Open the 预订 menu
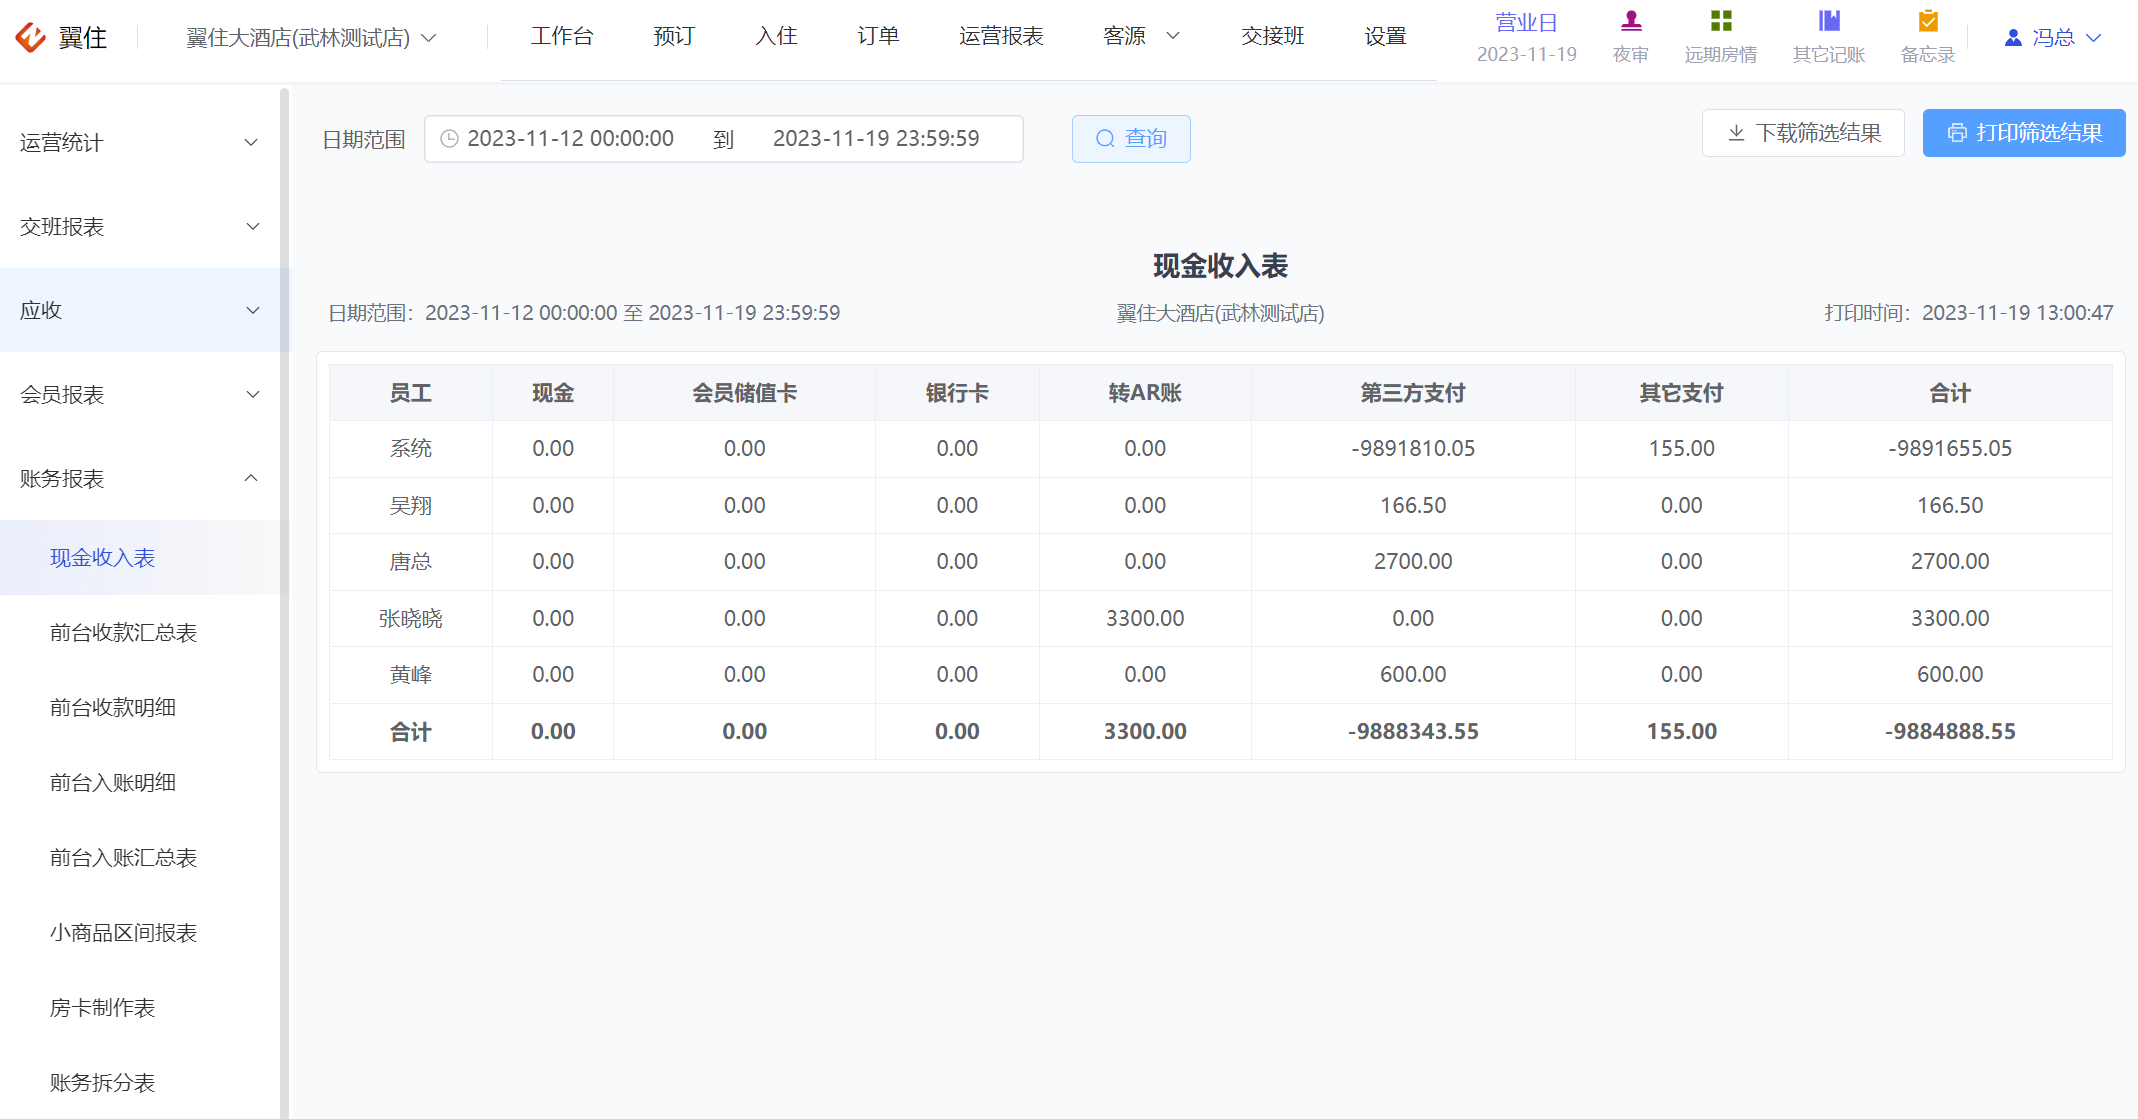Screen dimensions: 2138x1119 coord(674,36)
